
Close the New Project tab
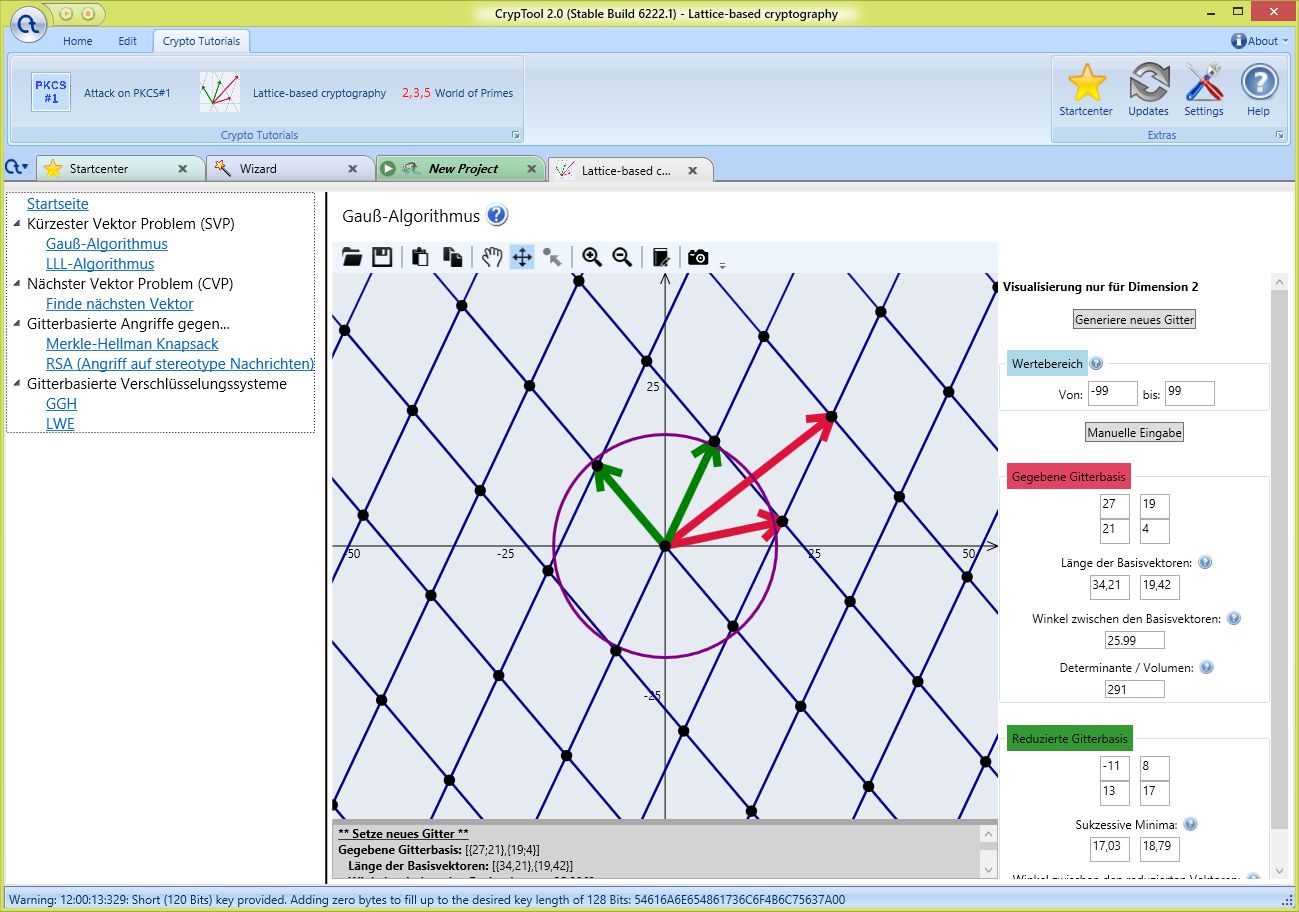[x=531, y=169]
